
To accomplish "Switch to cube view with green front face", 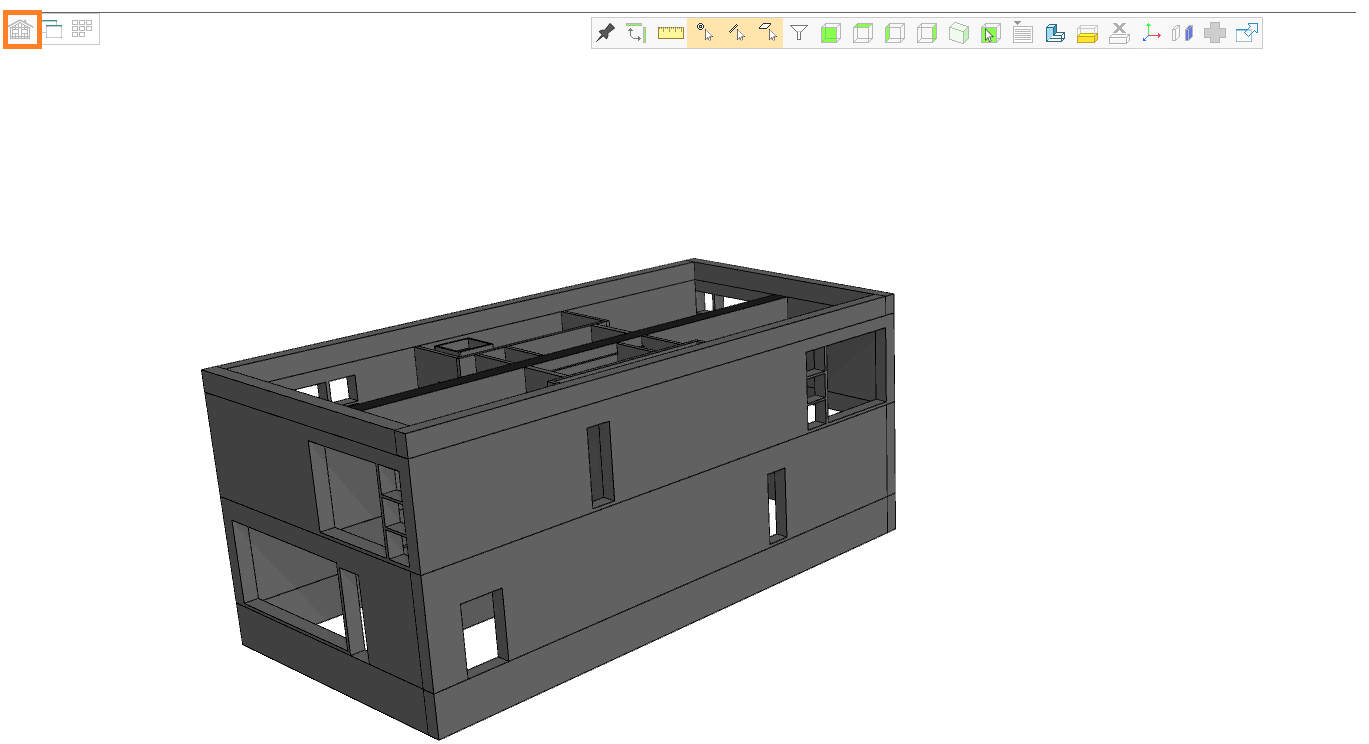I will tap(830, 33).
